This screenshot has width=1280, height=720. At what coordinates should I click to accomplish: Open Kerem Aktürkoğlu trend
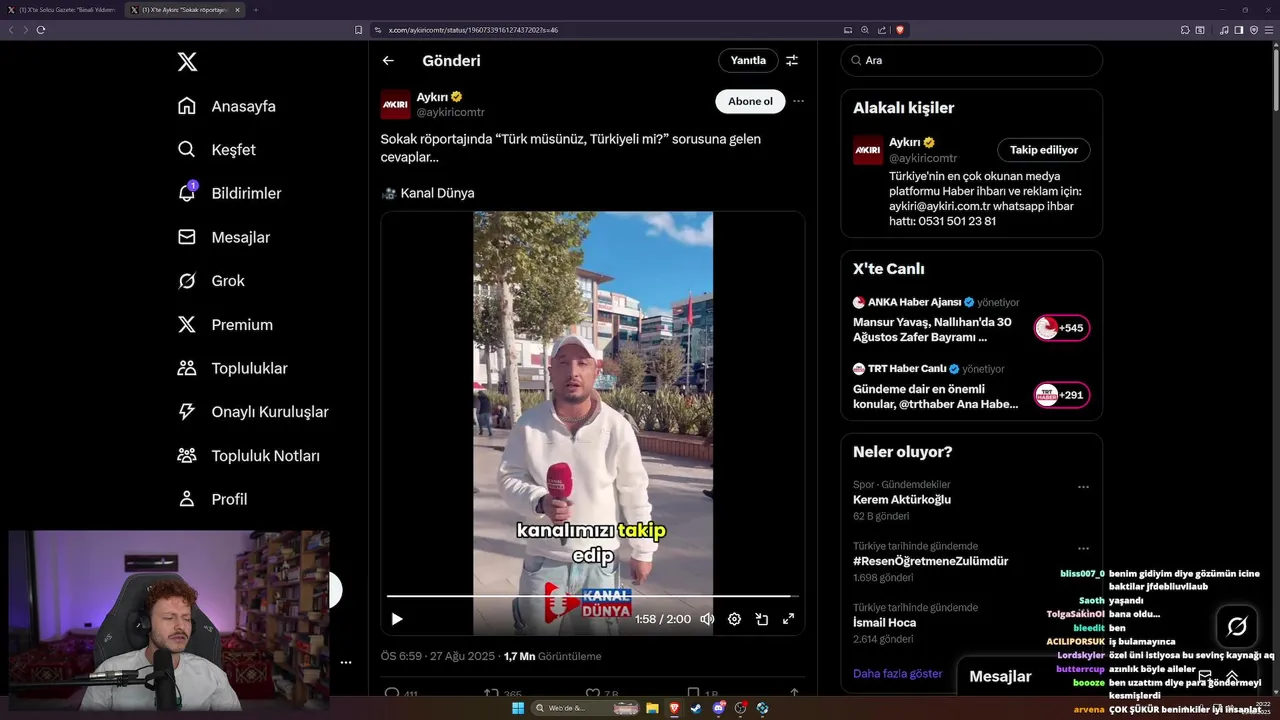[x=902, y=500]
